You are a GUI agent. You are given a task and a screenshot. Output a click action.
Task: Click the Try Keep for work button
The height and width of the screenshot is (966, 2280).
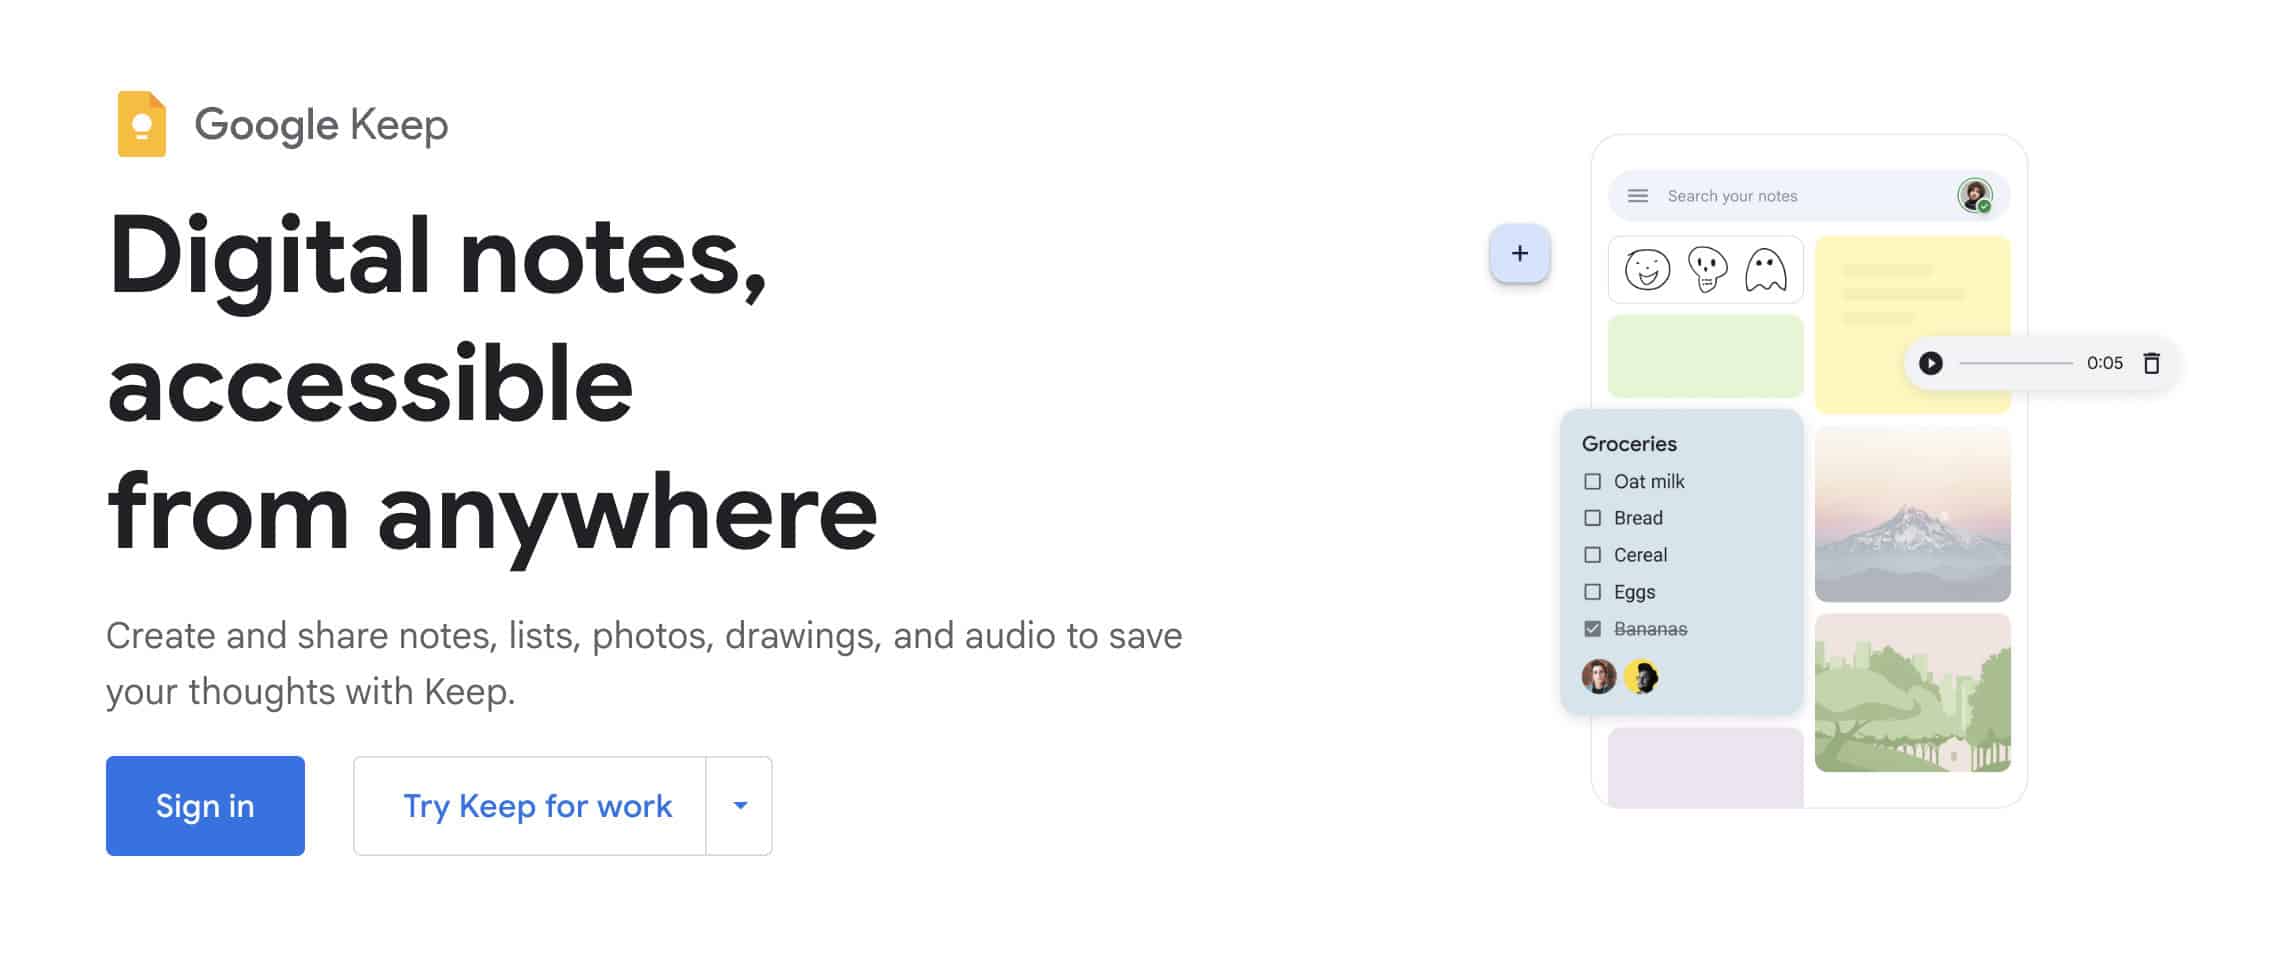click(x=530, y=806)
